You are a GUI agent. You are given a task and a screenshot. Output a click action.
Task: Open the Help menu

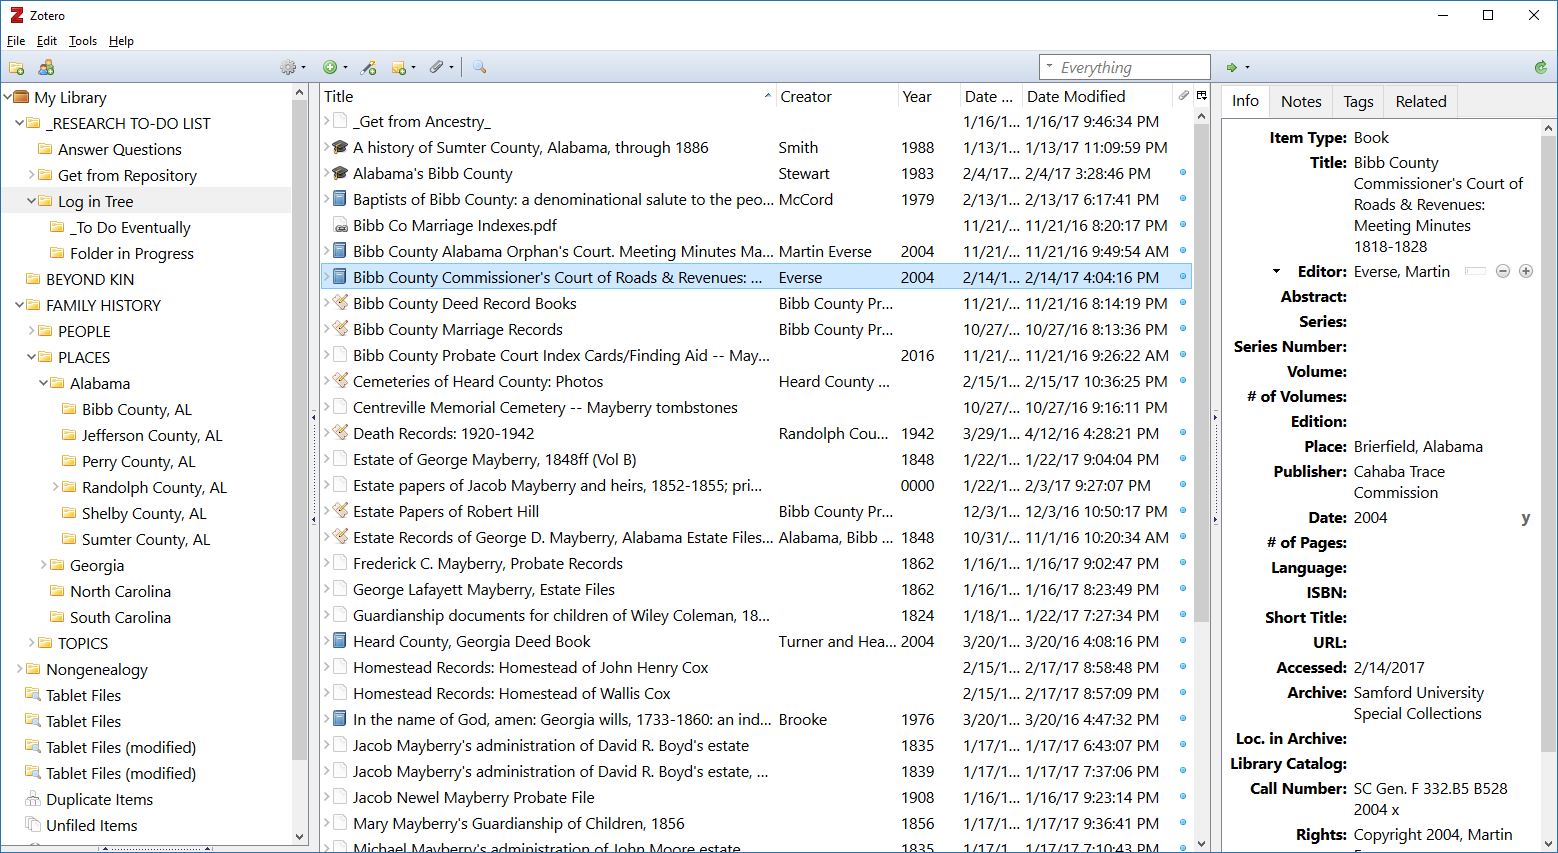121,41
